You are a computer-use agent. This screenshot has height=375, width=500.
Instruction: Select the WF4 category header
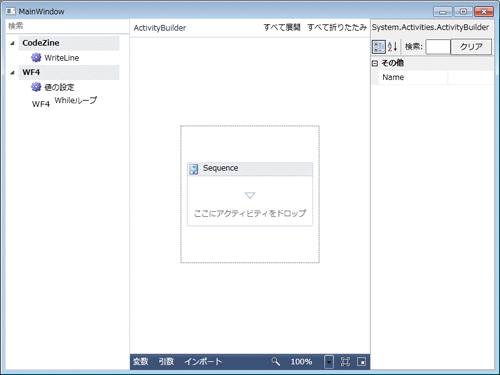[69, 72]
